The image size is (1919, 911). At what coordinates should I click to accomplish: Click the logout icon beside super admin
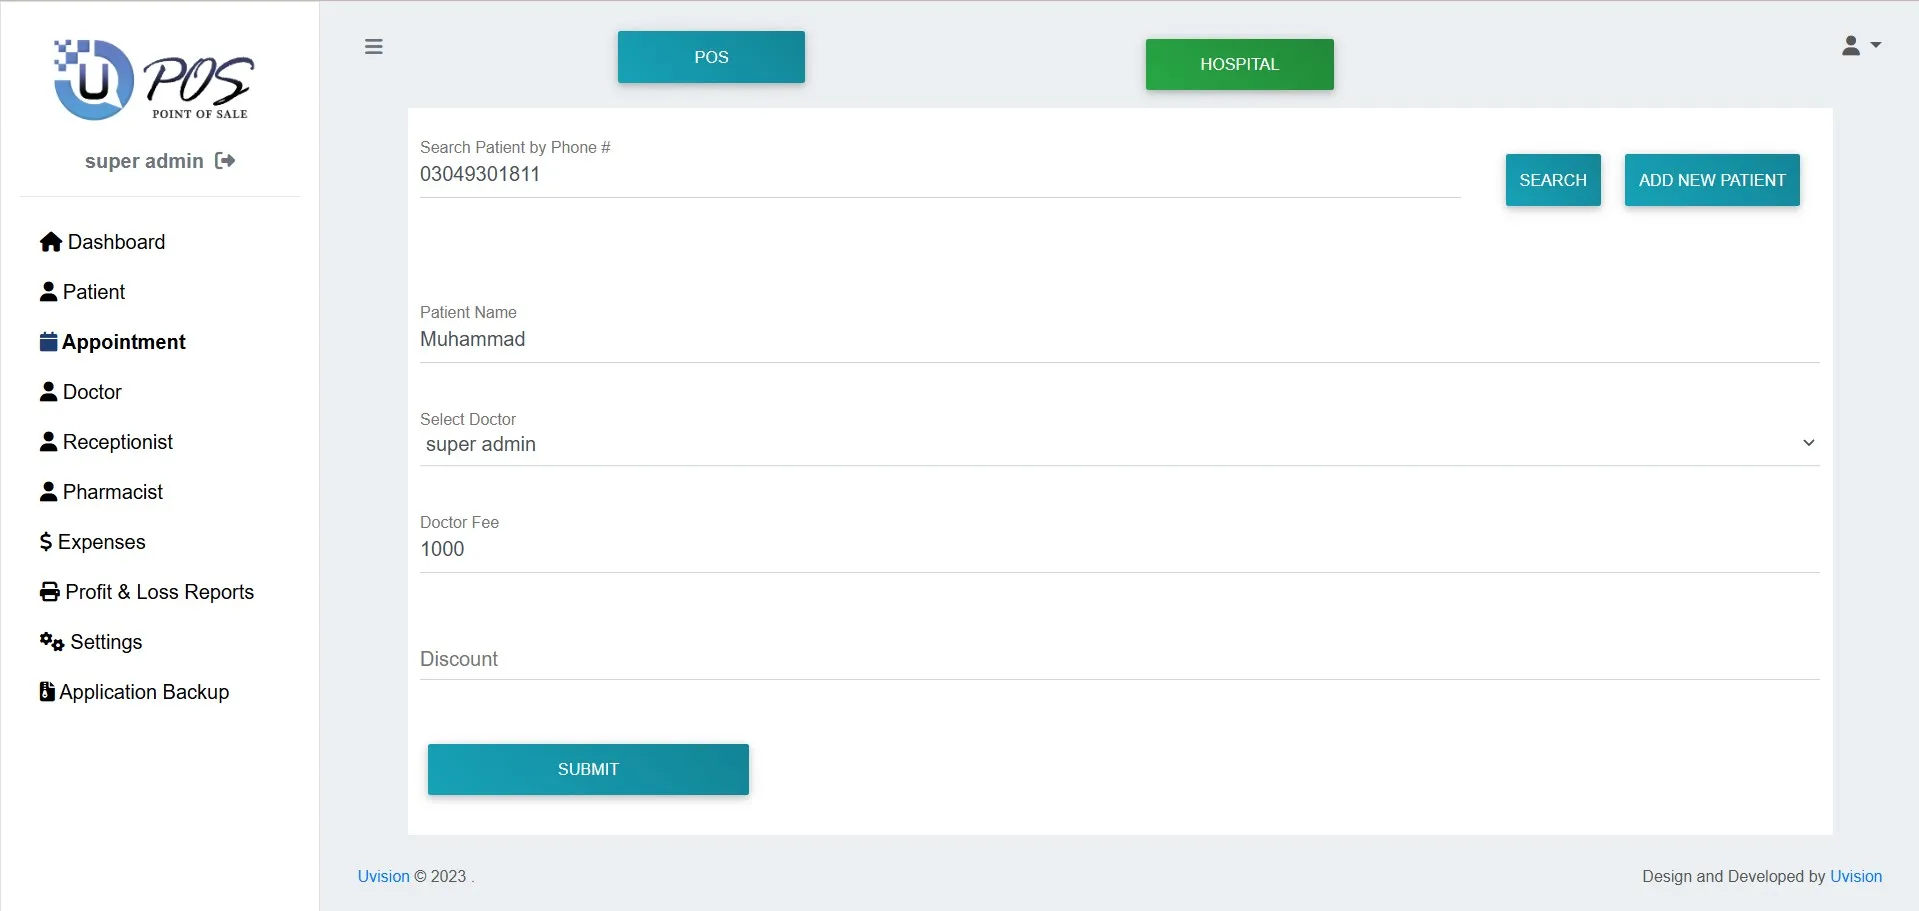[225, 161]
